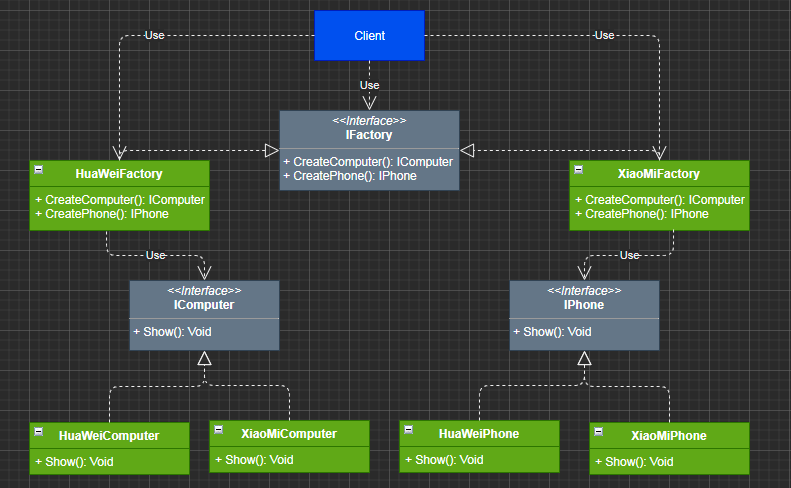Click the HuaWeiFactory class title
Viewport: 791px width, 488px height.
(119, 174)
